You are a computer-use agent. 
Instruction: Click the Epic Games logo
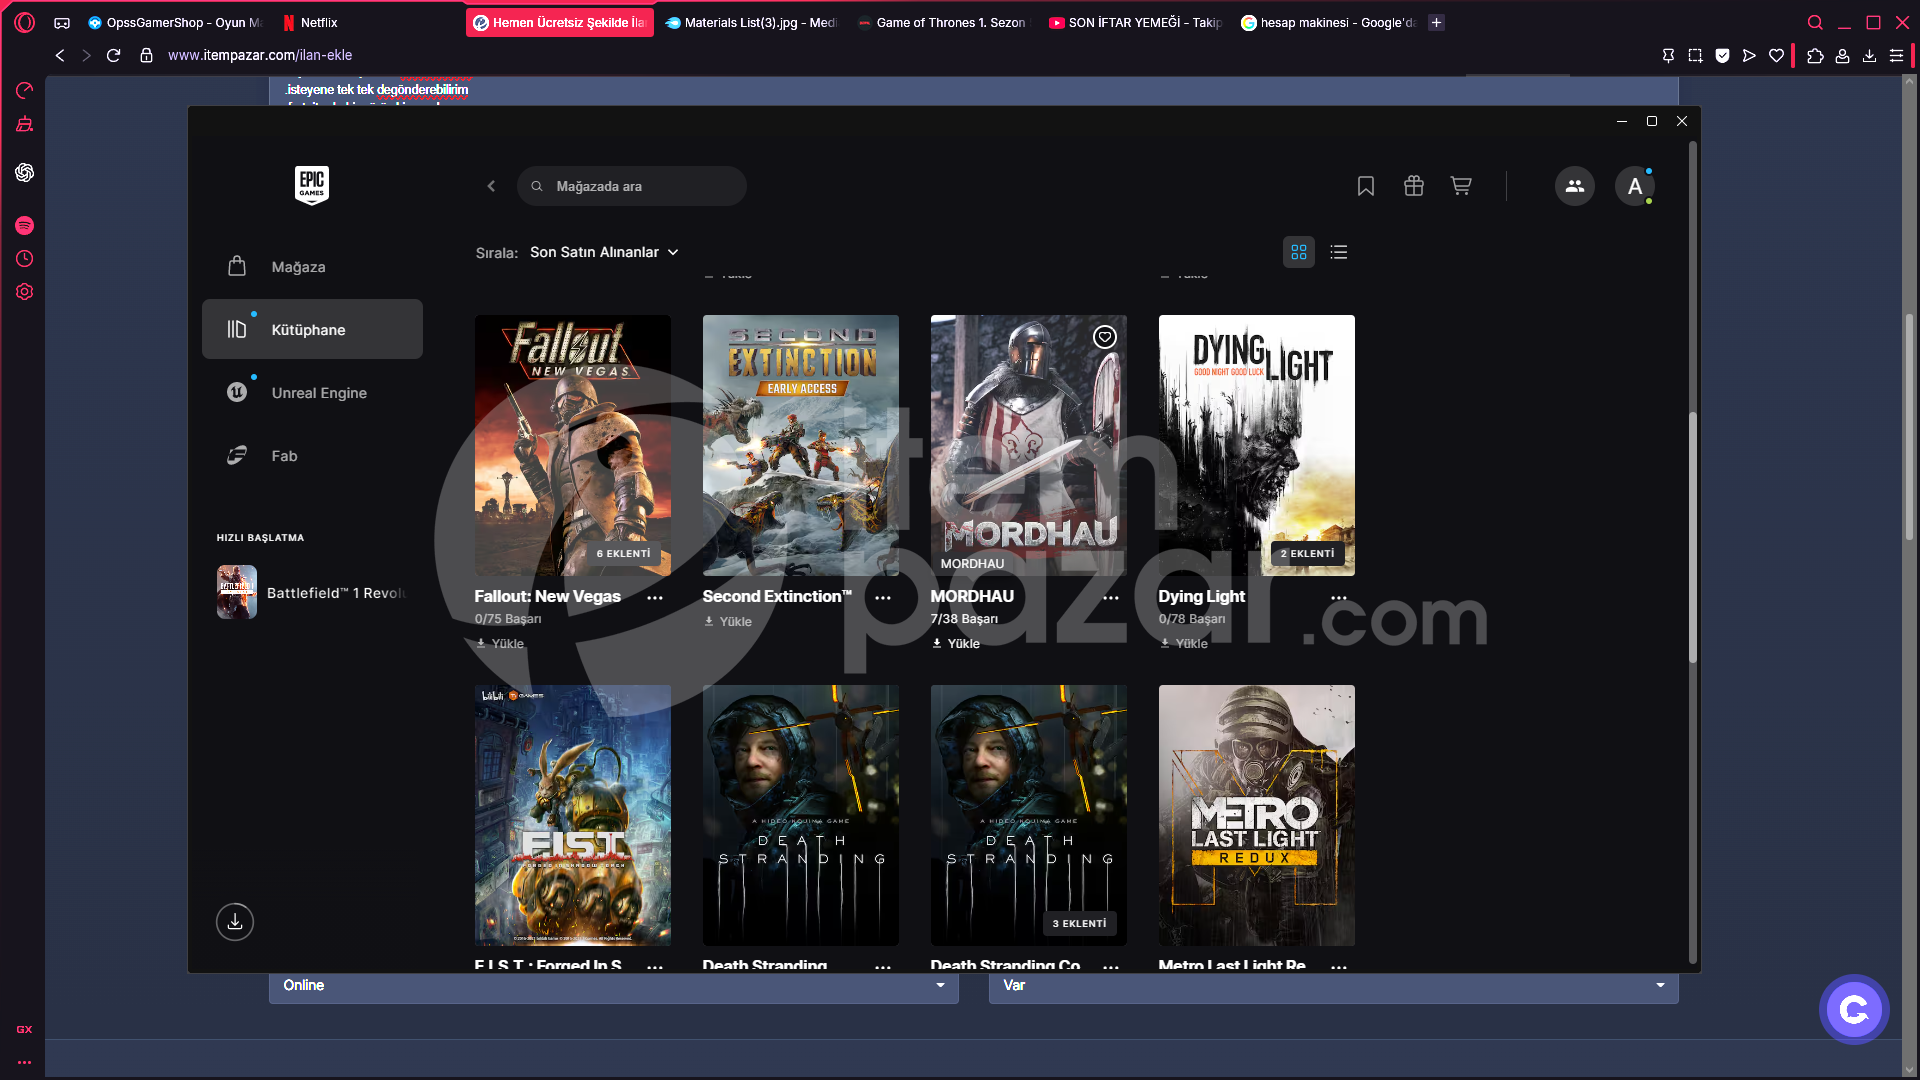pyautogui.click(x=312, y=185)
